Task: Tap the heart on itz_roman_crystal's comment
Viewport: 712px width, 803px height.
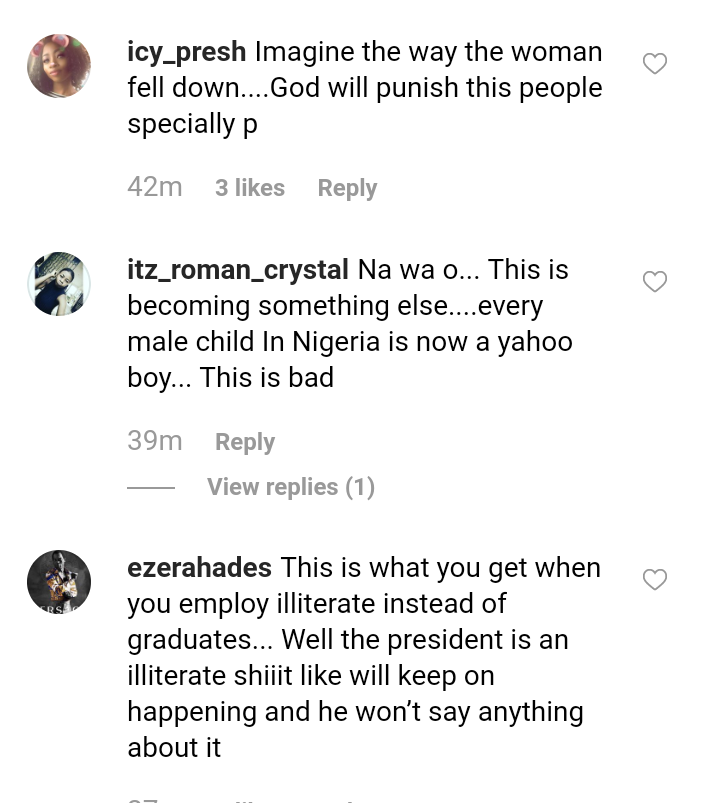Action: tap(654, 282)
